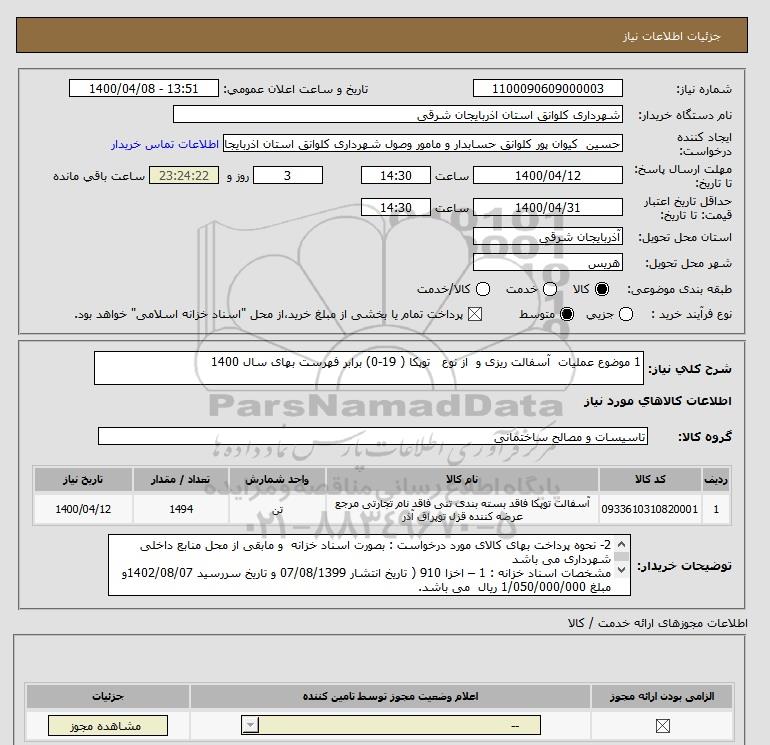This screenshot has width=770, height=745.
Task: Click the delivery city هریس field
Action: [x=548, y=263]
